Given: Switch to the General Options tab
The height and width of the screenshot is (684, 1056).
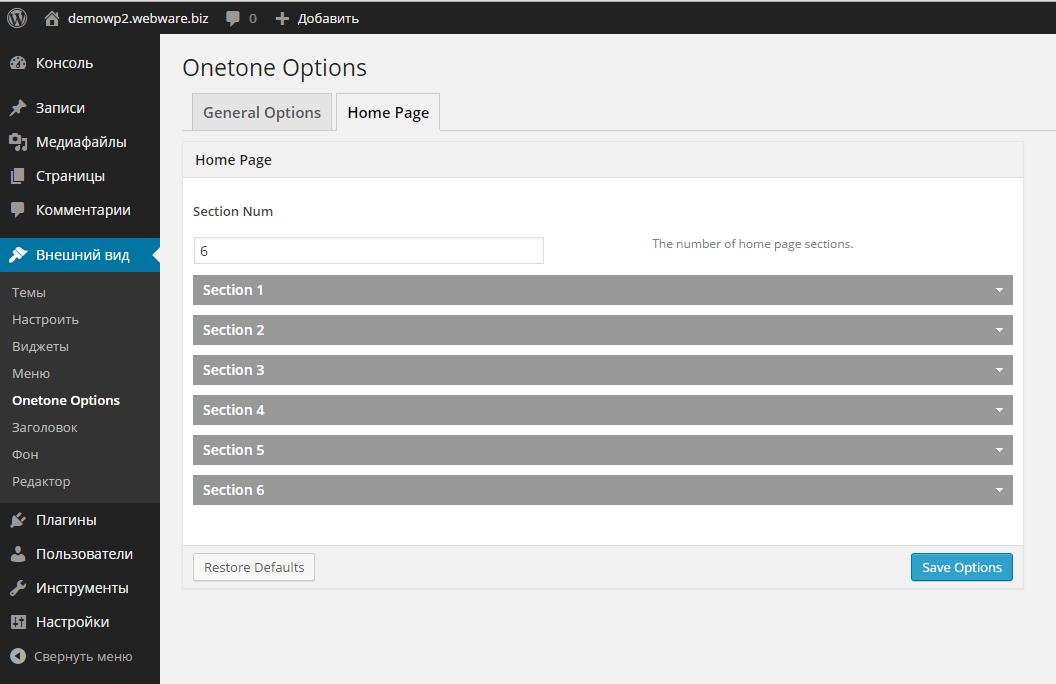Looking at the screenshot, I should pyautogui.click(x=262, y=113).
